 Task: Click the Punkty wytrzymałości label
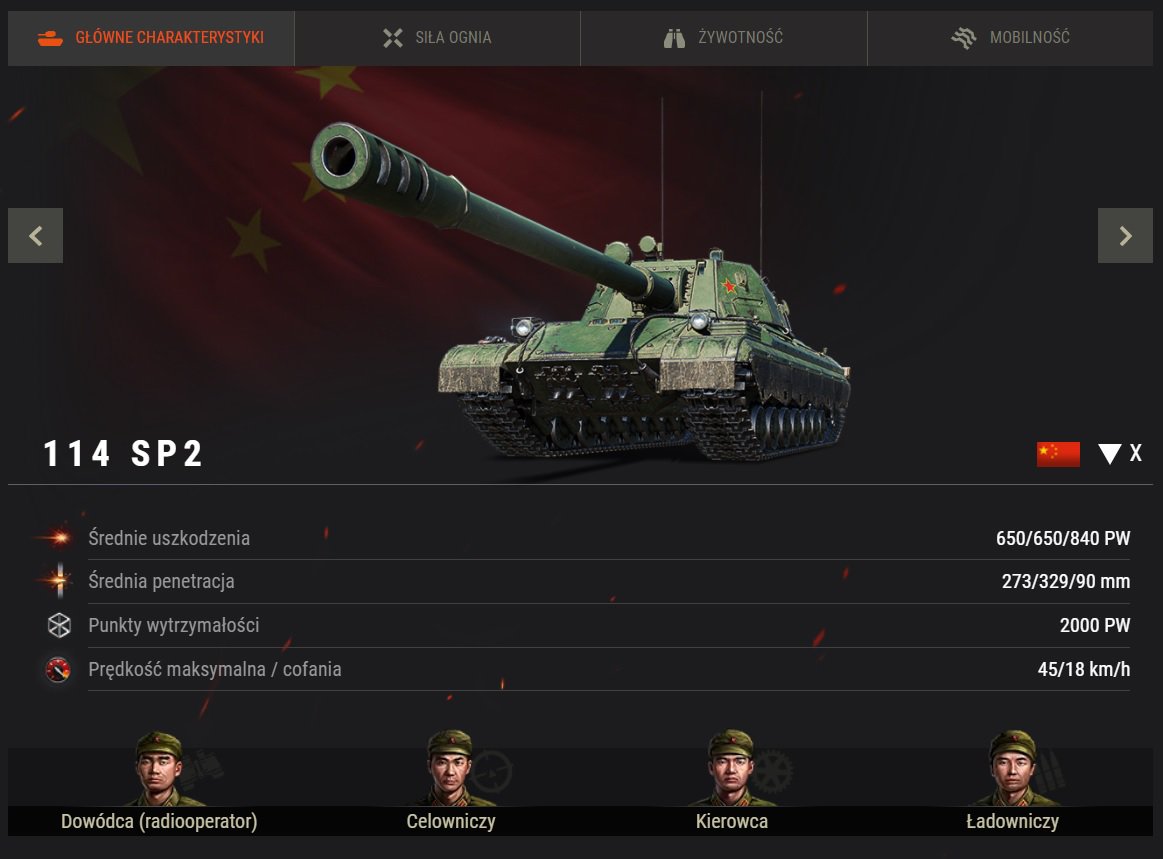coord(174,625)
